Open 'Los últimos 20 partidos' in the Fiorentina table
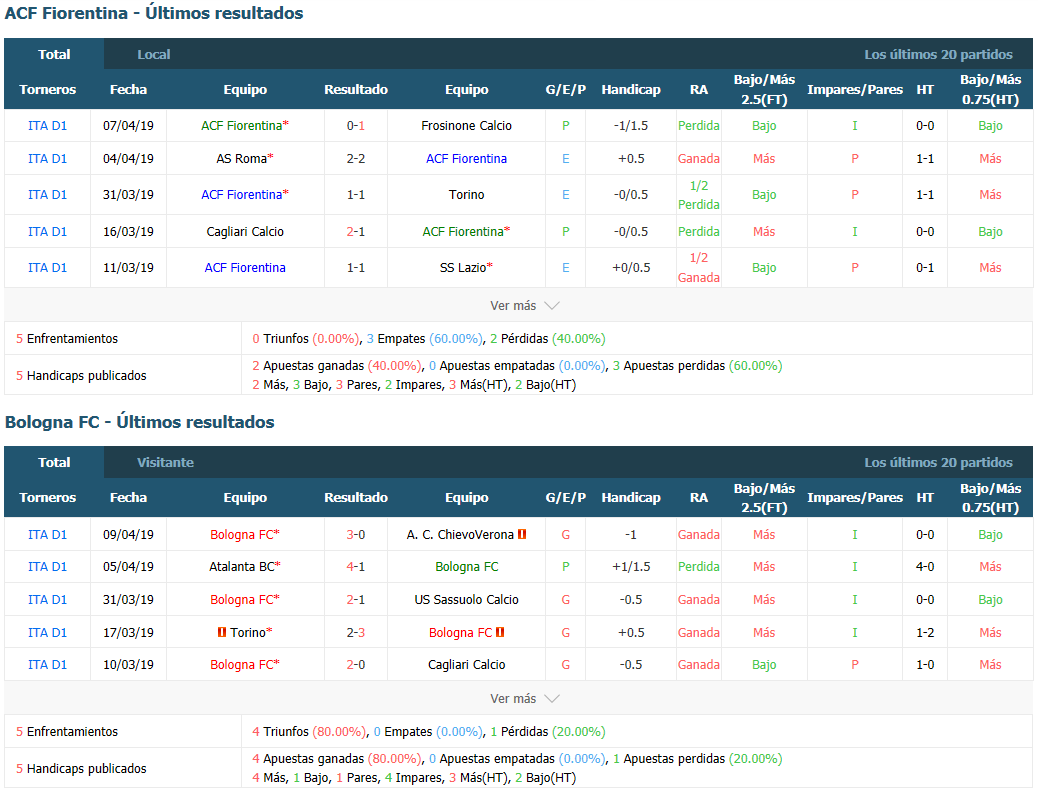The image size is (1038, 796). click(938, 54)
